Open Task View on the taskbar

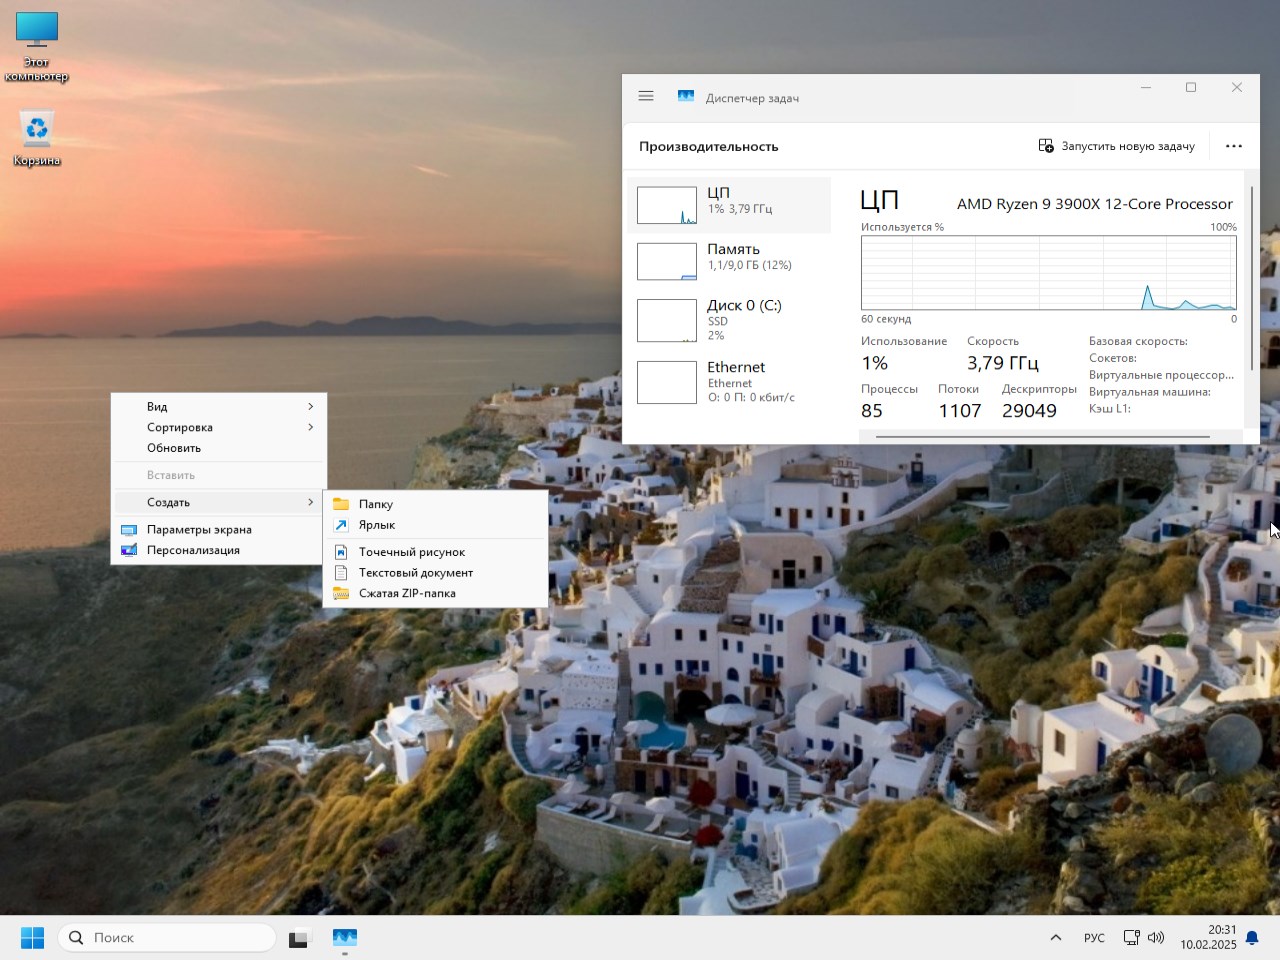pyautogui.click(x=299, y=938)
